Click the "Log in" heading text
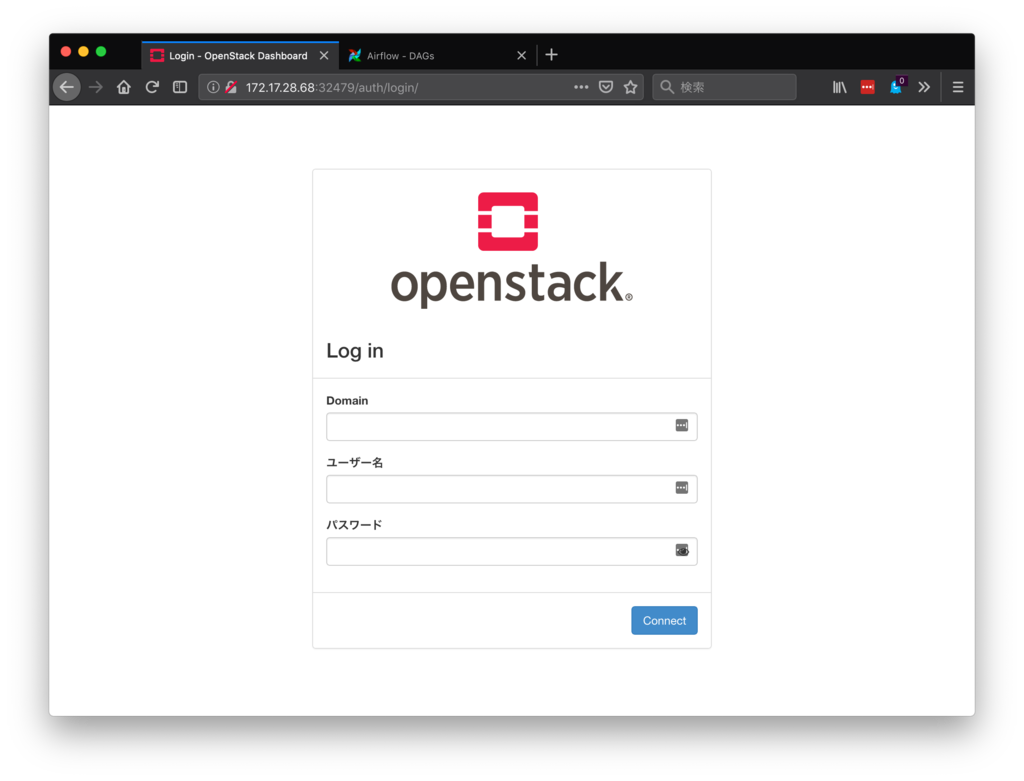1024x781 pixels. click(x=355, y=351)
